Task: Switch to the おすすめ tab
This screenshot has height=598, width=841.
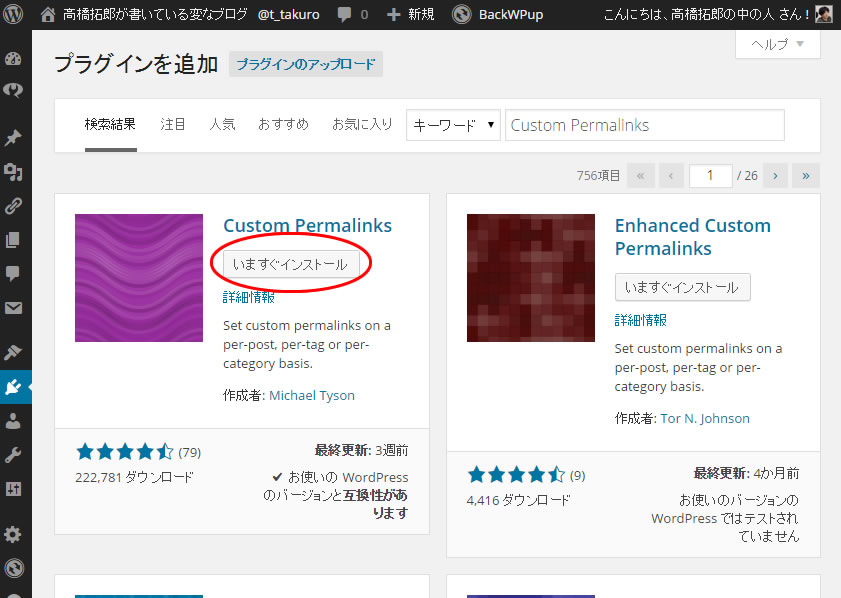Action: pos(283,125)
